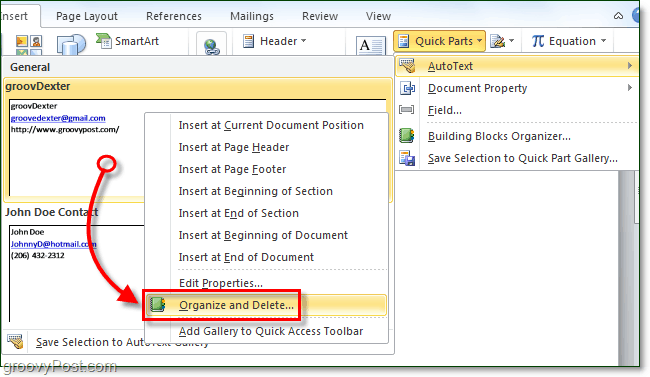This screenshot has height=377, width=650.
Task: Click the Equation pi symbol
Action: click(x=538, y=41)
